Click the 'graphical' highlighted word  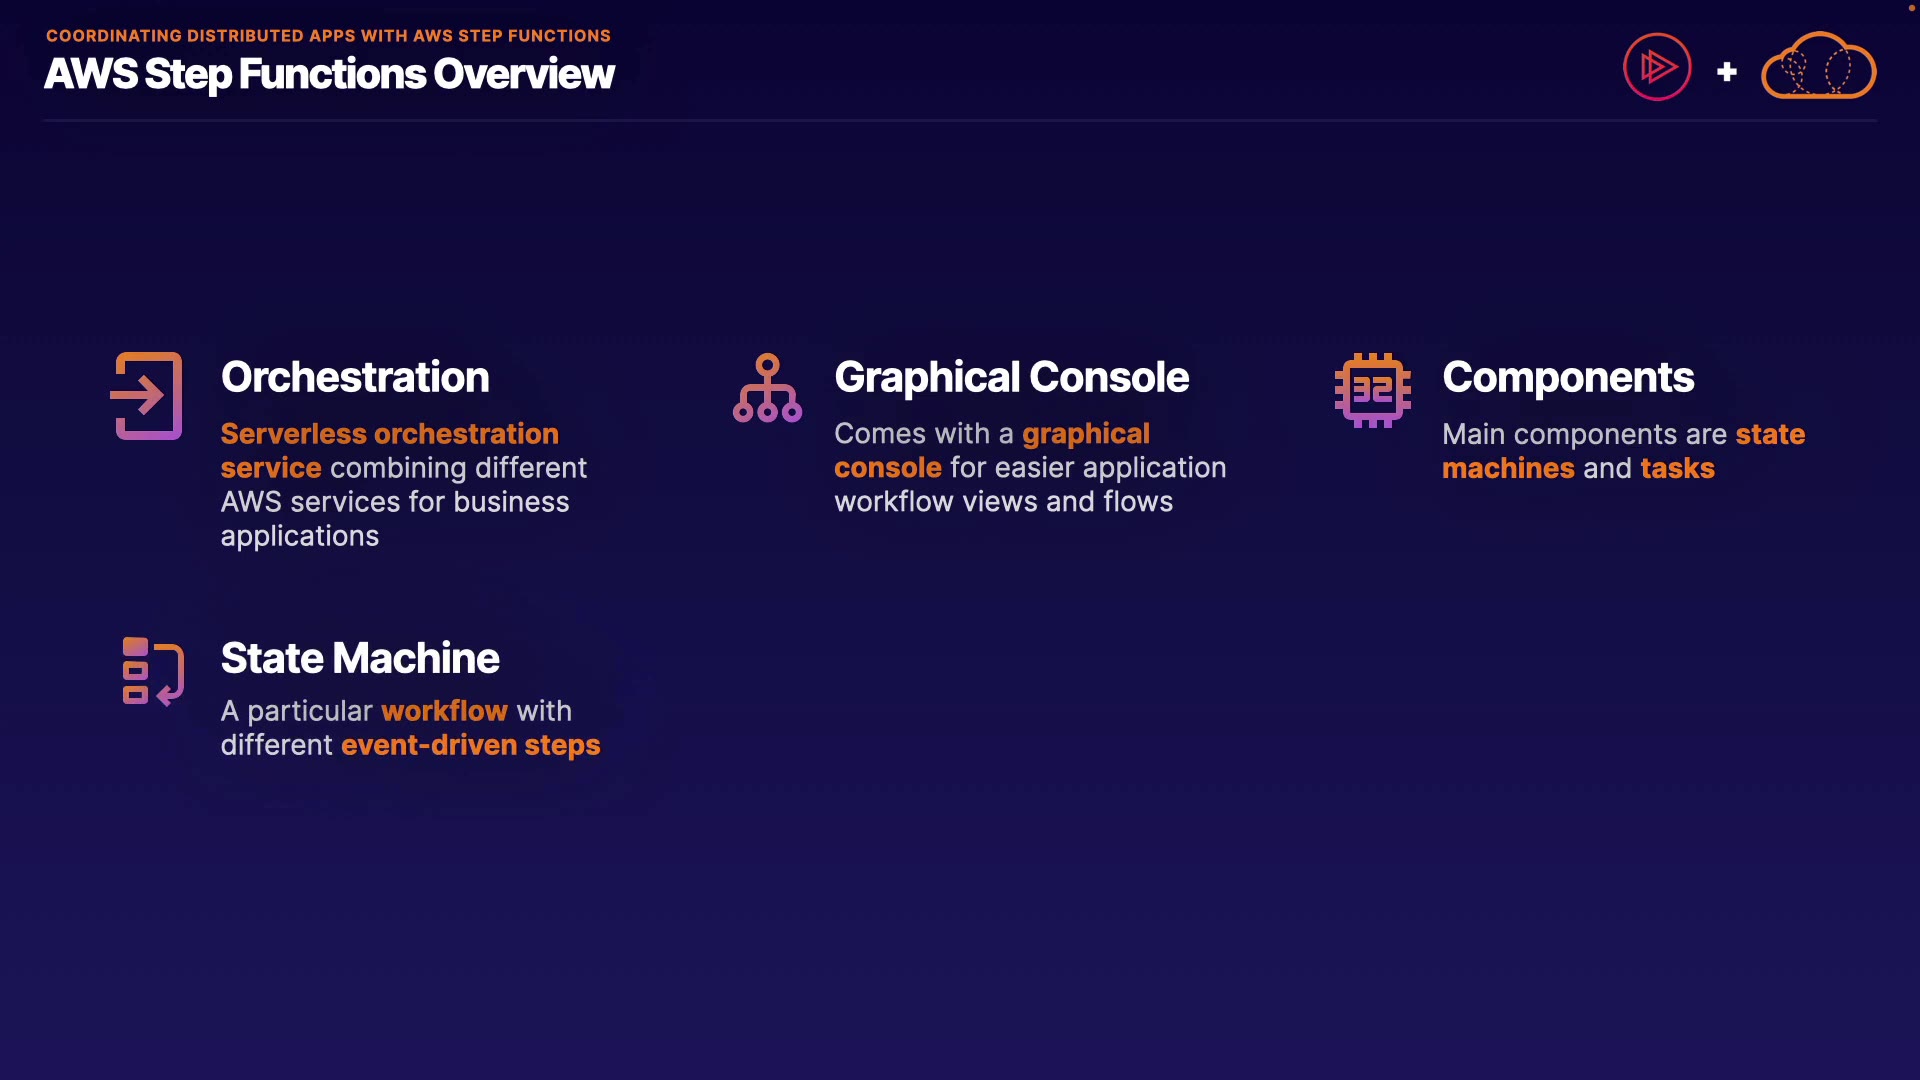coord(1085,434)
